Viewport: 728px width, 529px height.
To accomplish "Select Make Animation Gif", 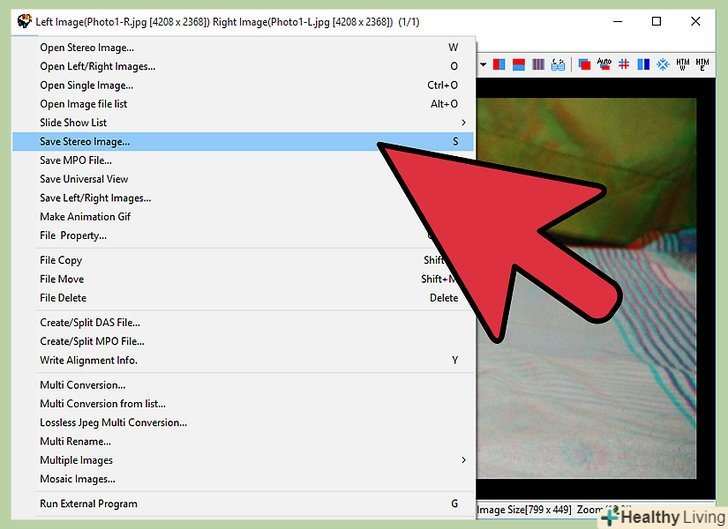I will click(x=243, y=216).
